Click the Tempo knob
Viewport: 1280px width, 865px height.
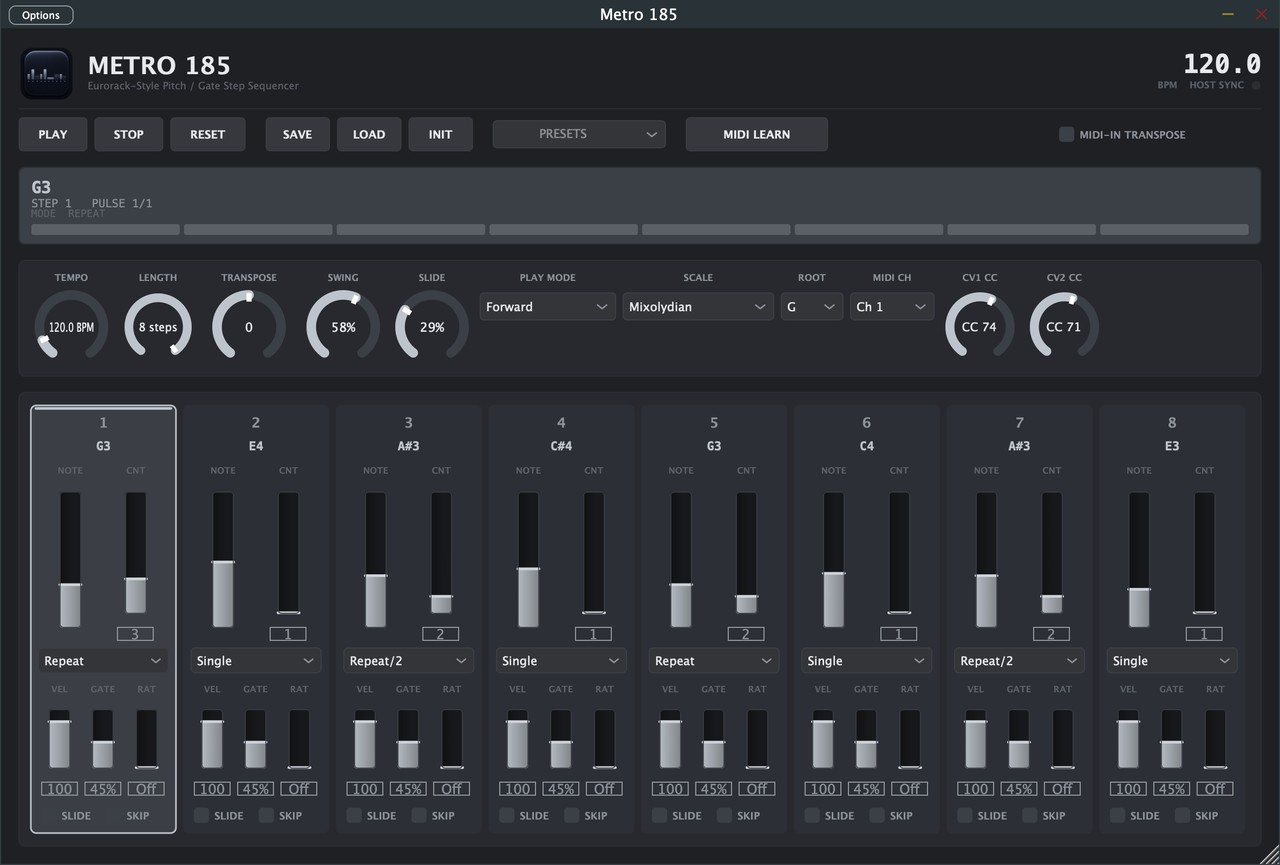71,326
